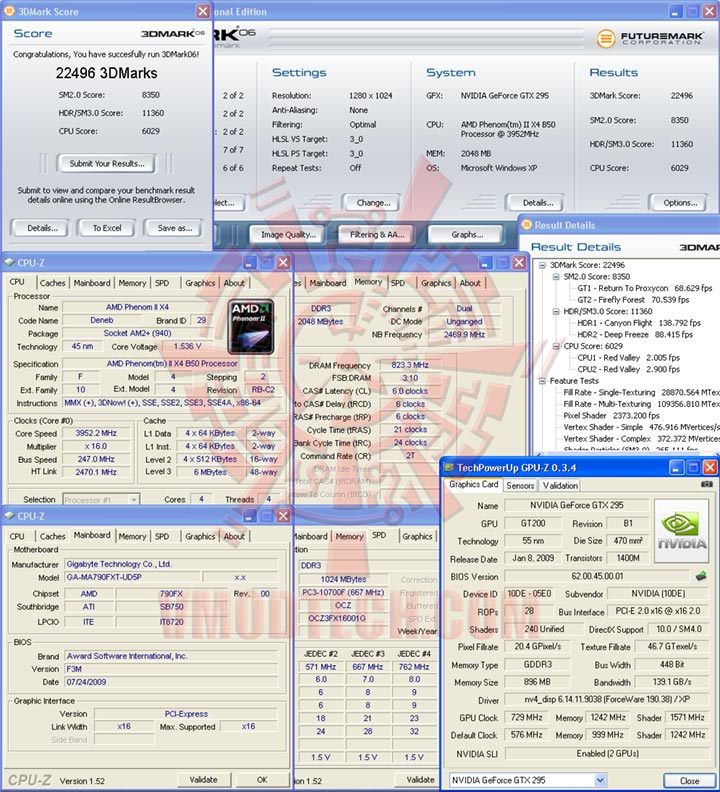Screen dimensions: 720x792
Task: Collapse the CPU Score: 6029 node
Action: [556, 346]
